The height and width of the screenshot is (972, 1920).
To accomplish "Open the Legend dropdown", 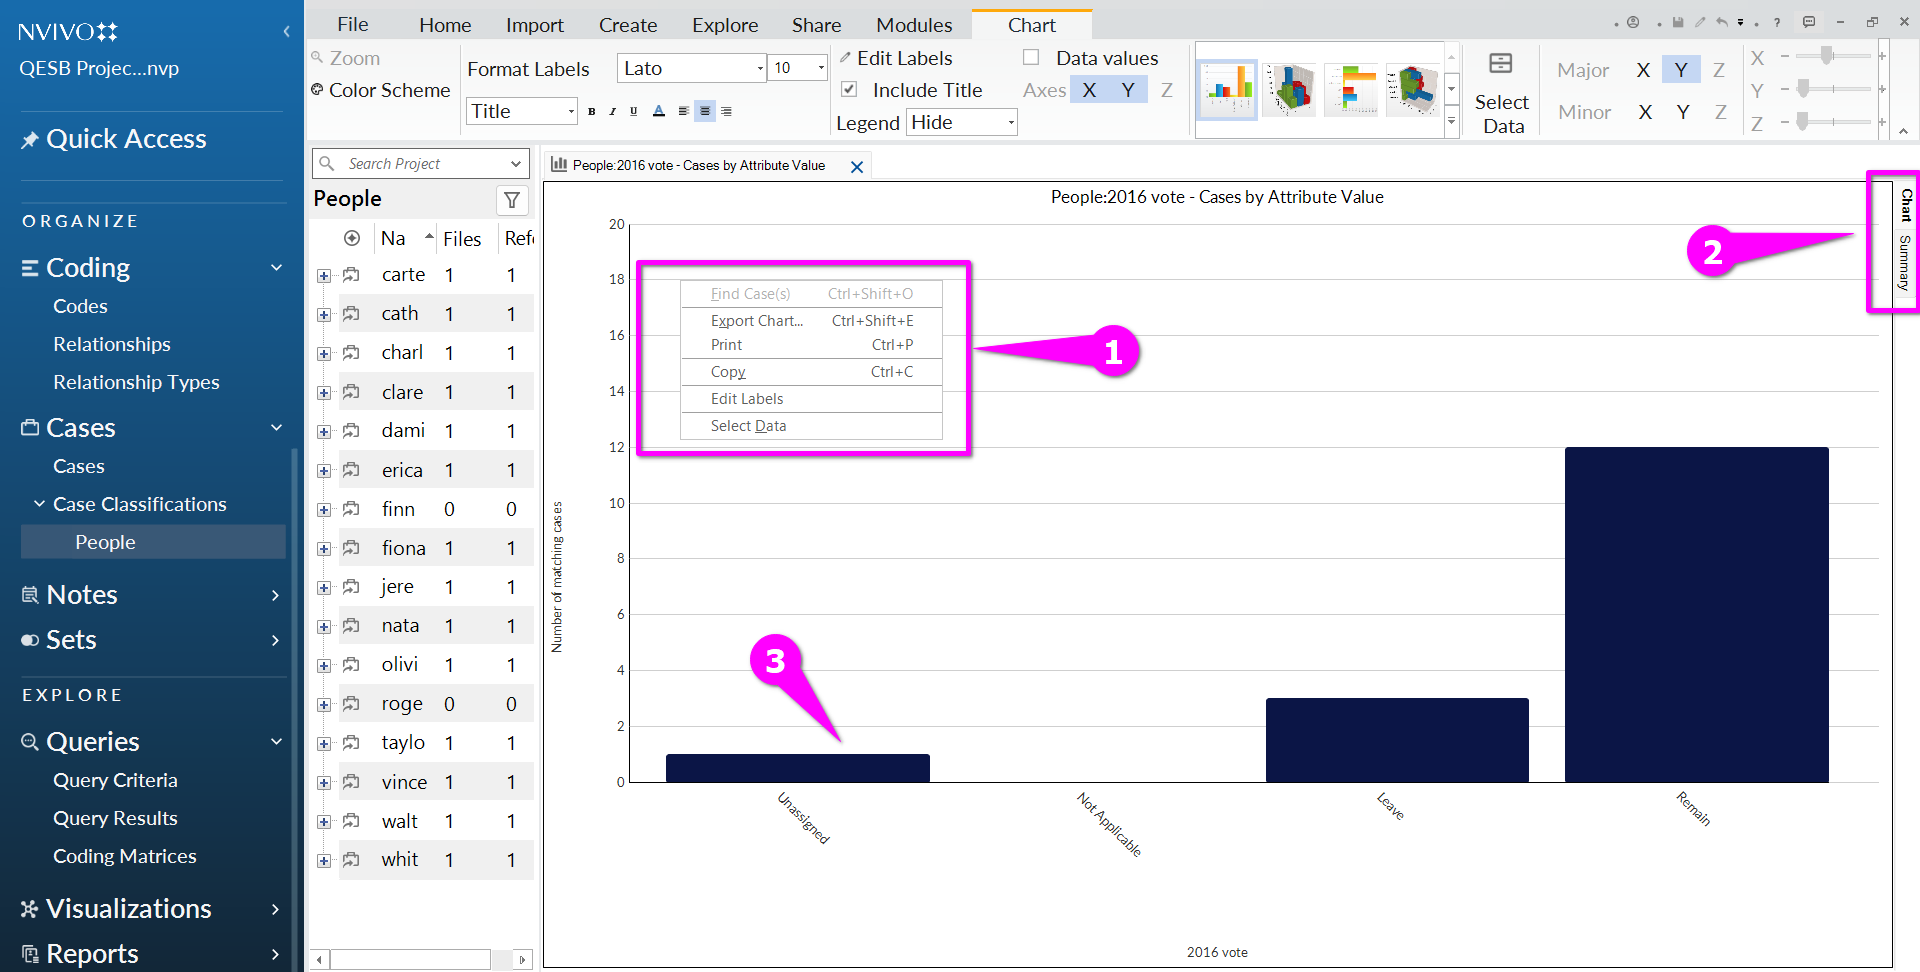I will 961,122.
